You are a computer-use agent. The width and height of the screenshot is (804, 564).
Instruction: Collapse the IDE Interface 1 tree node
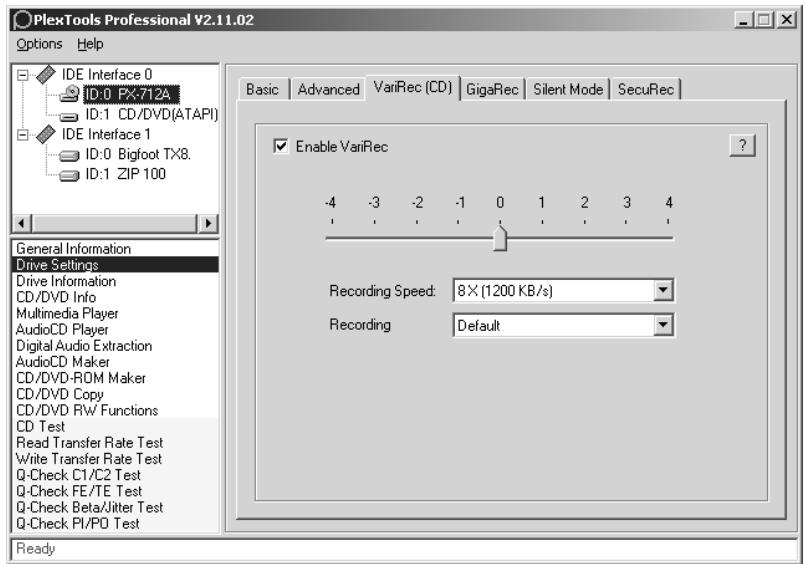pyautogui.click(x=23, y=135)
